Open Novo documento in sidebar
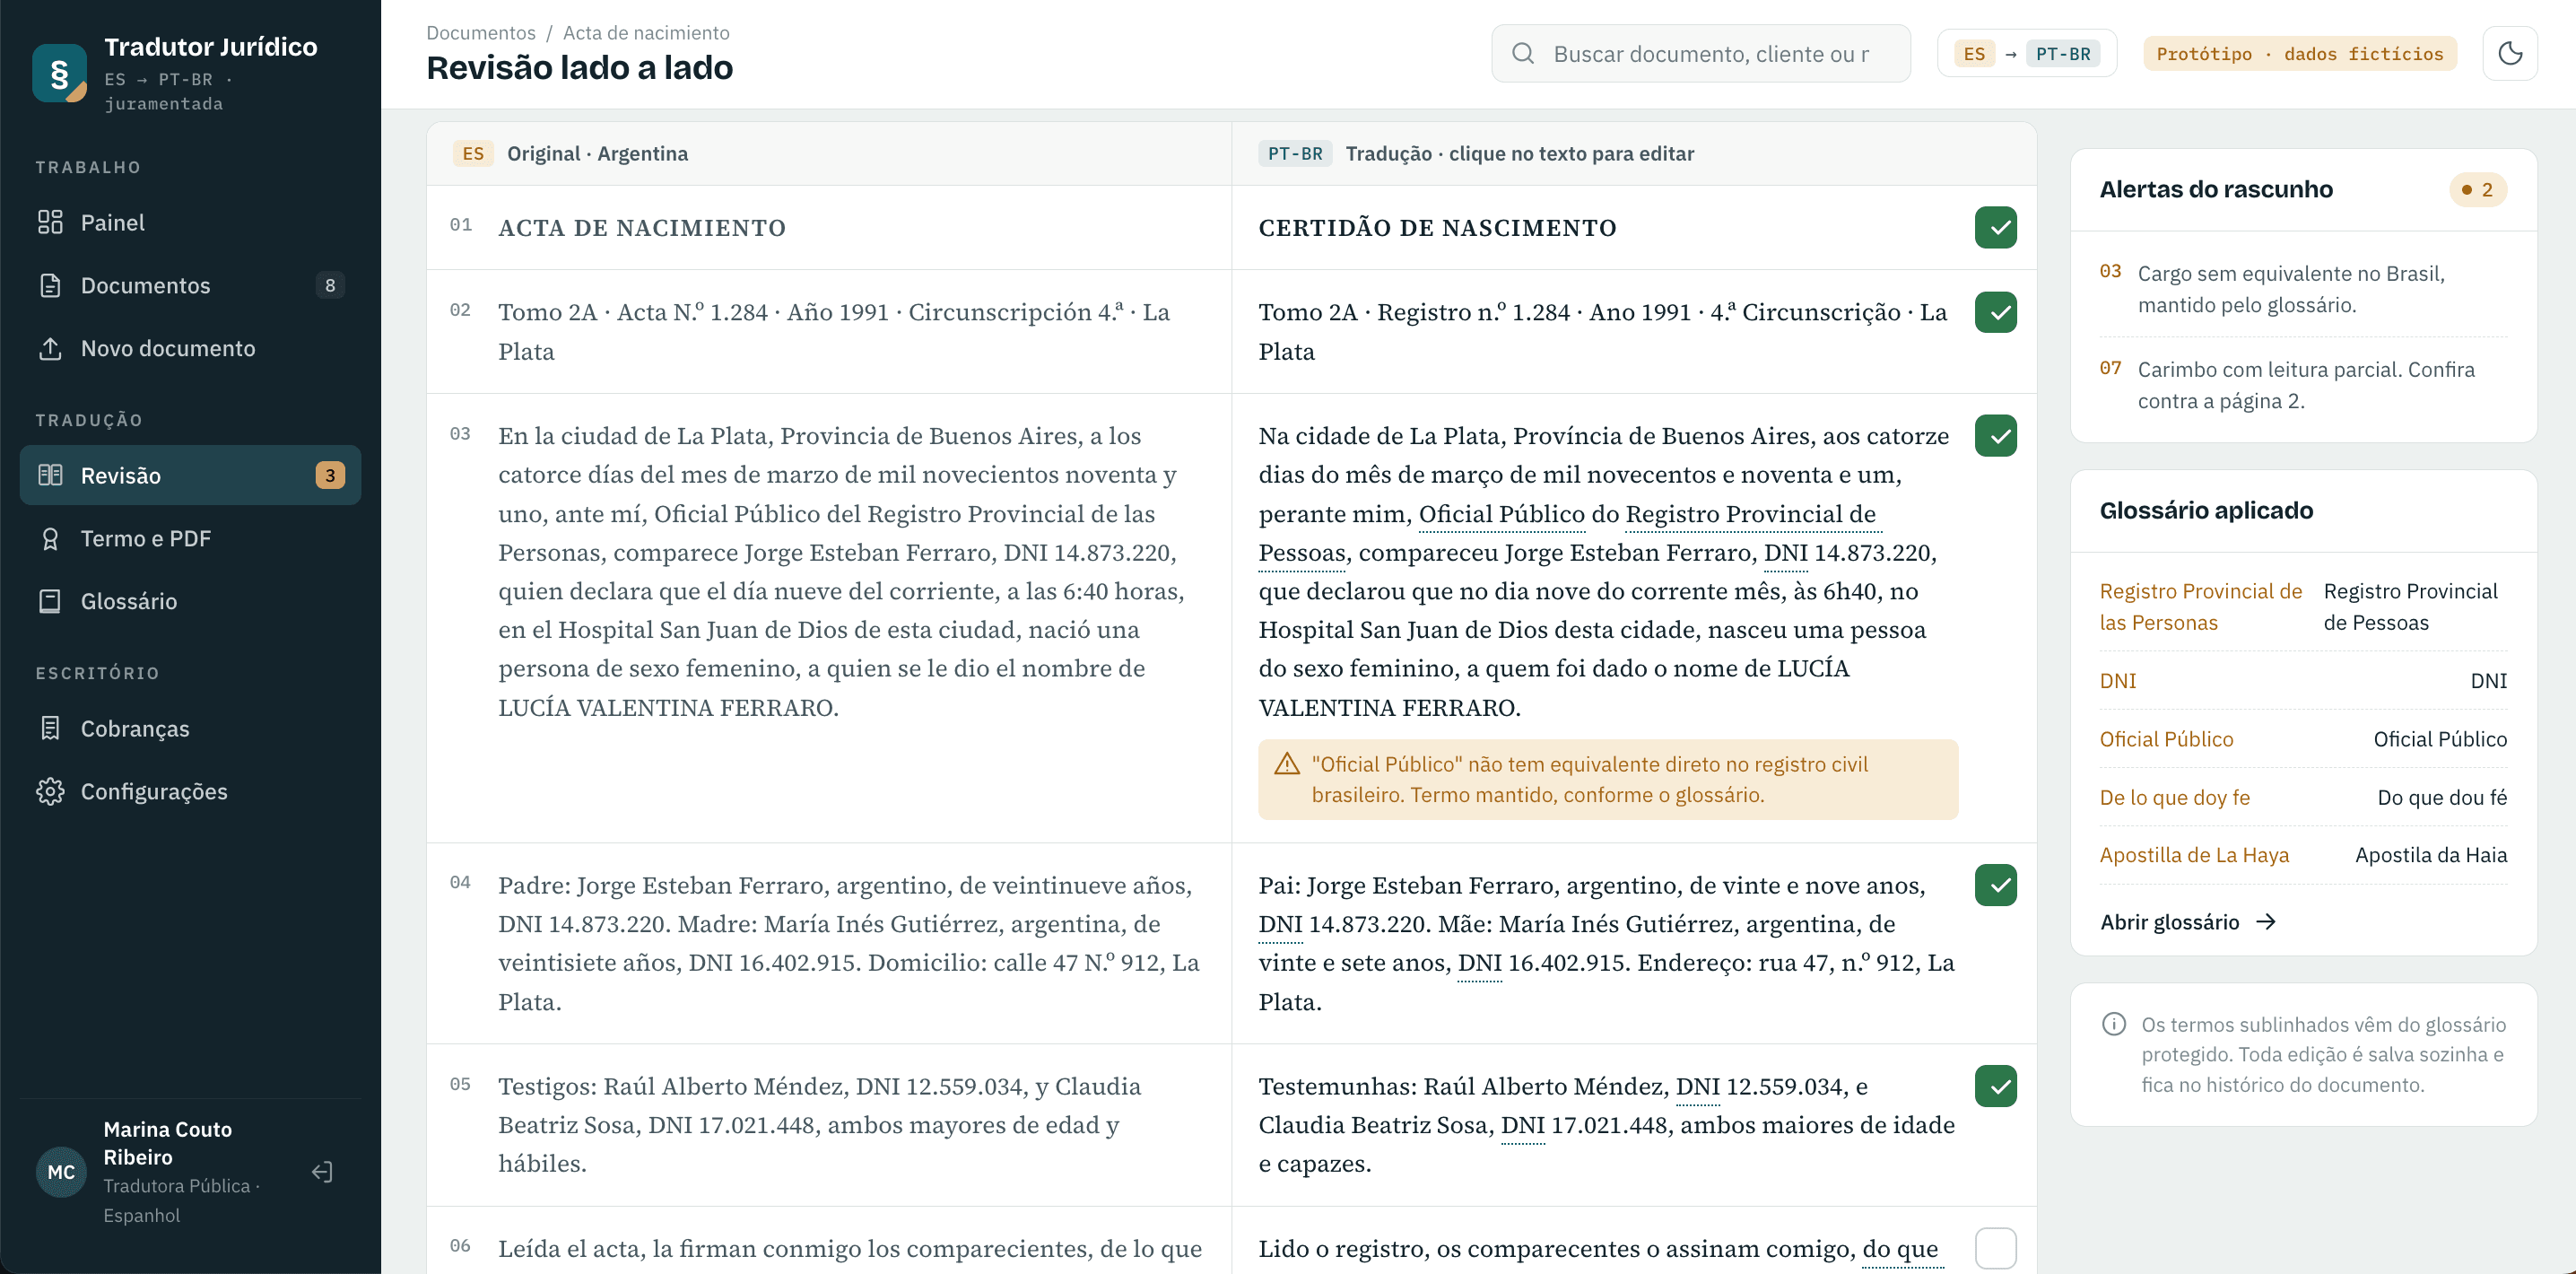 pyautogui.click(x=190, y=348)
